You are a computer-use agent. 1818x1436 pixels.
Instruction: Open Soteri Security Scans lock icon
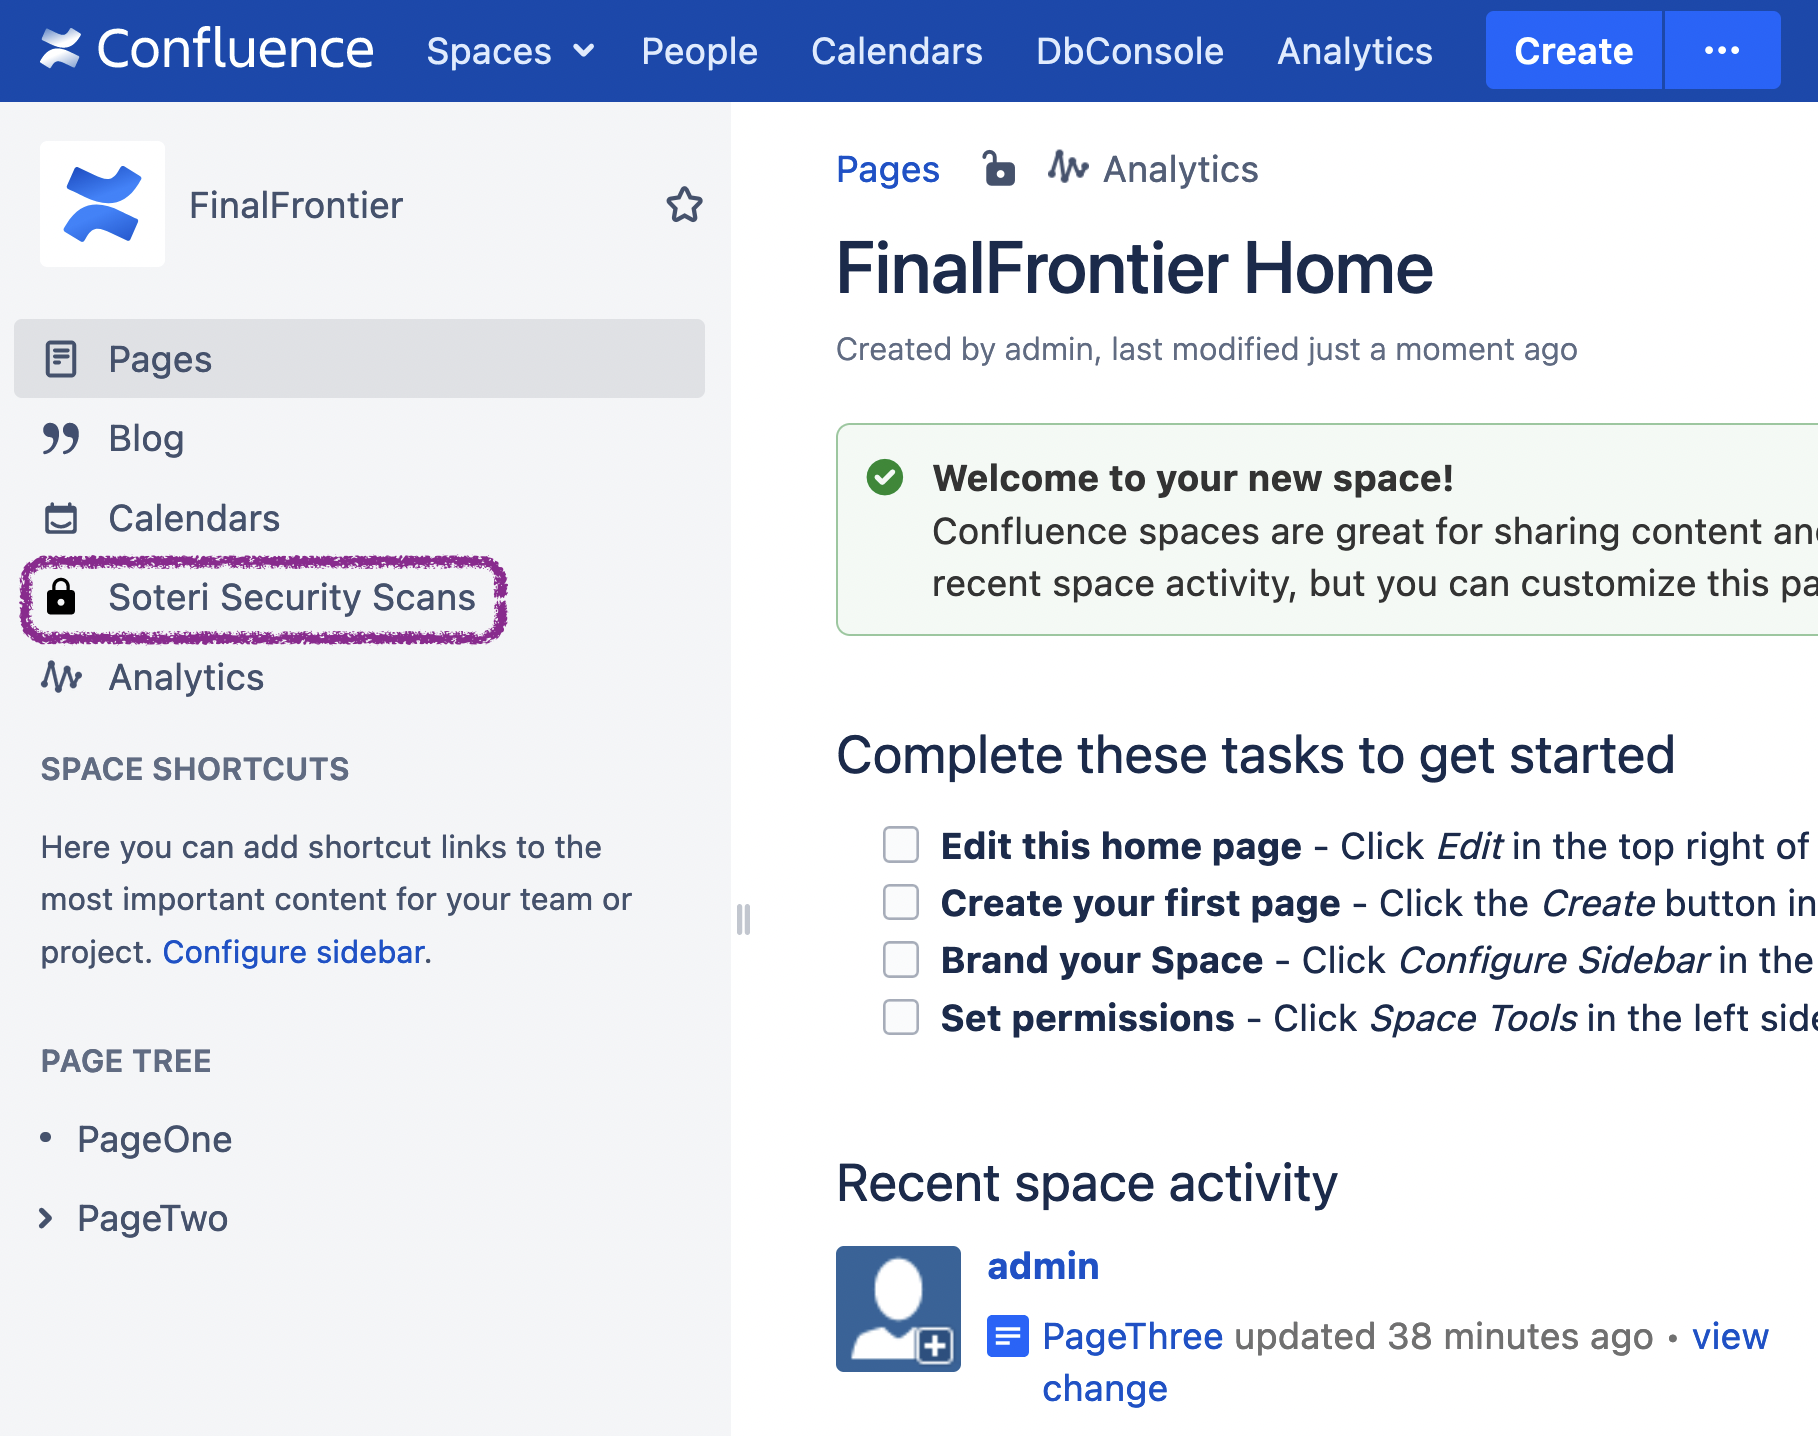point(61,597)
